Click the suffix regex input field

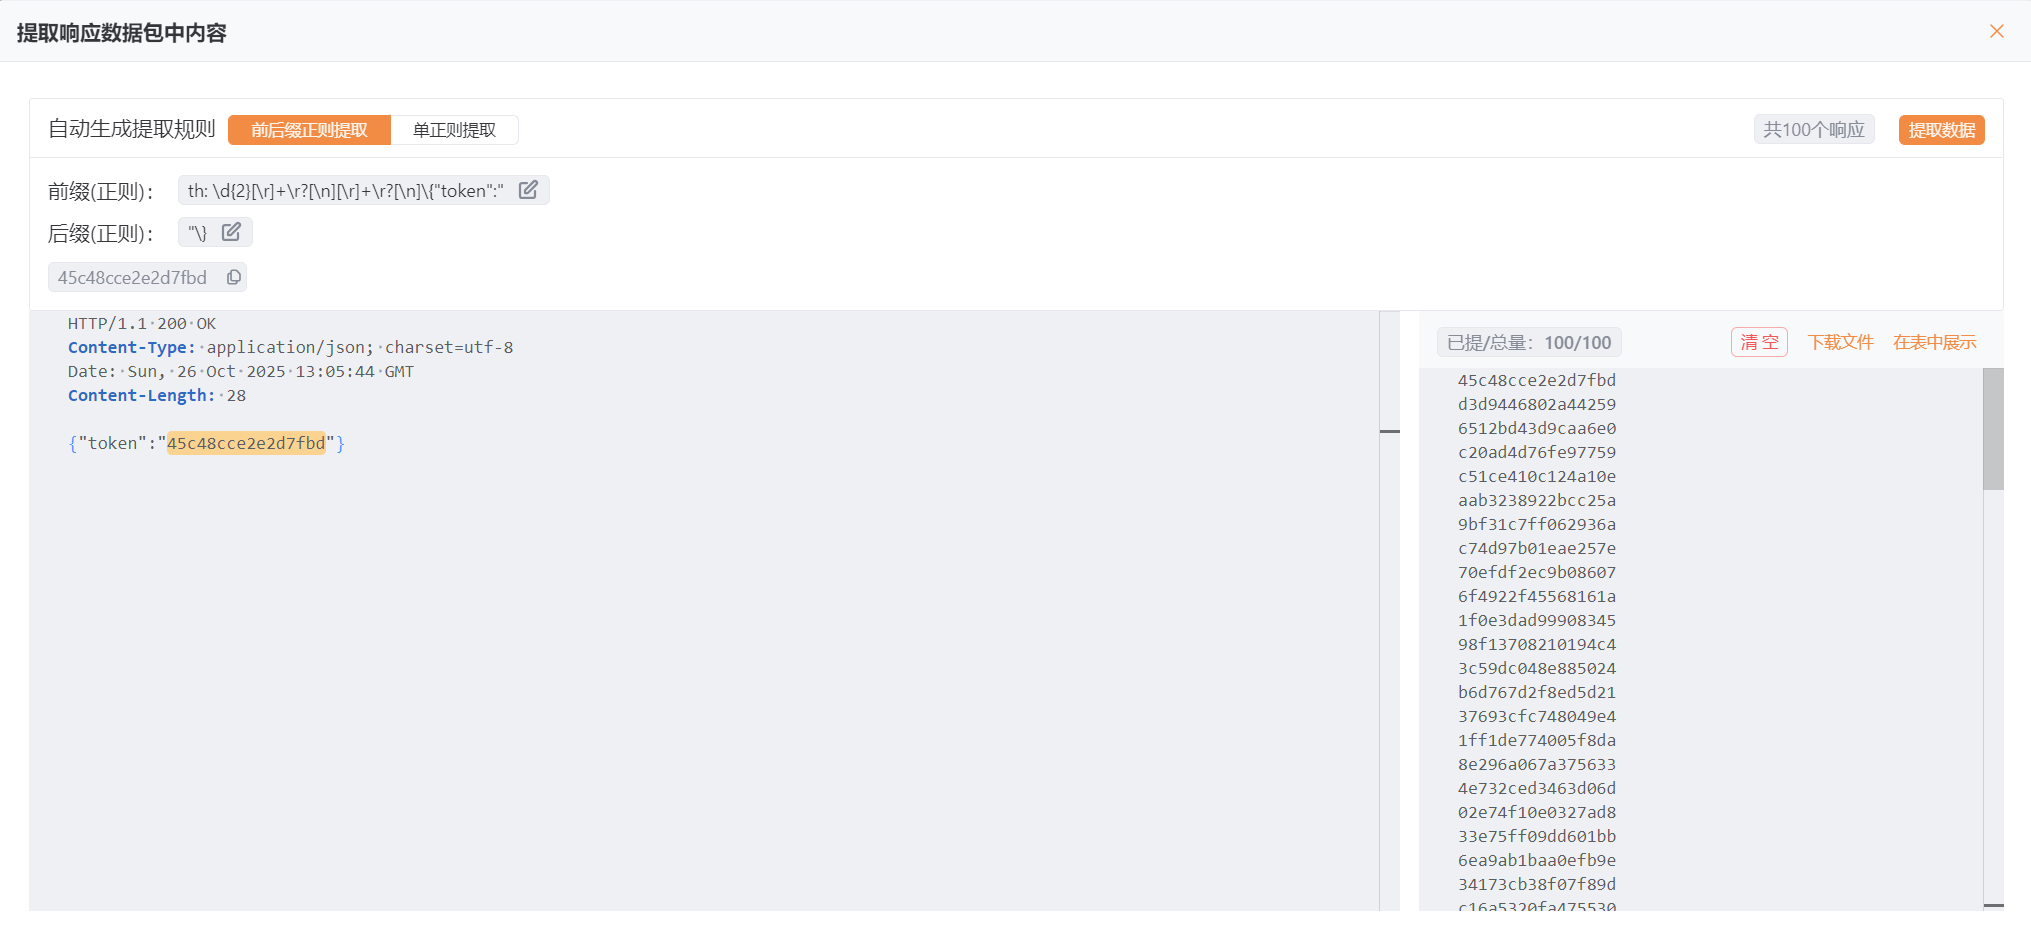tap(198, 232)
